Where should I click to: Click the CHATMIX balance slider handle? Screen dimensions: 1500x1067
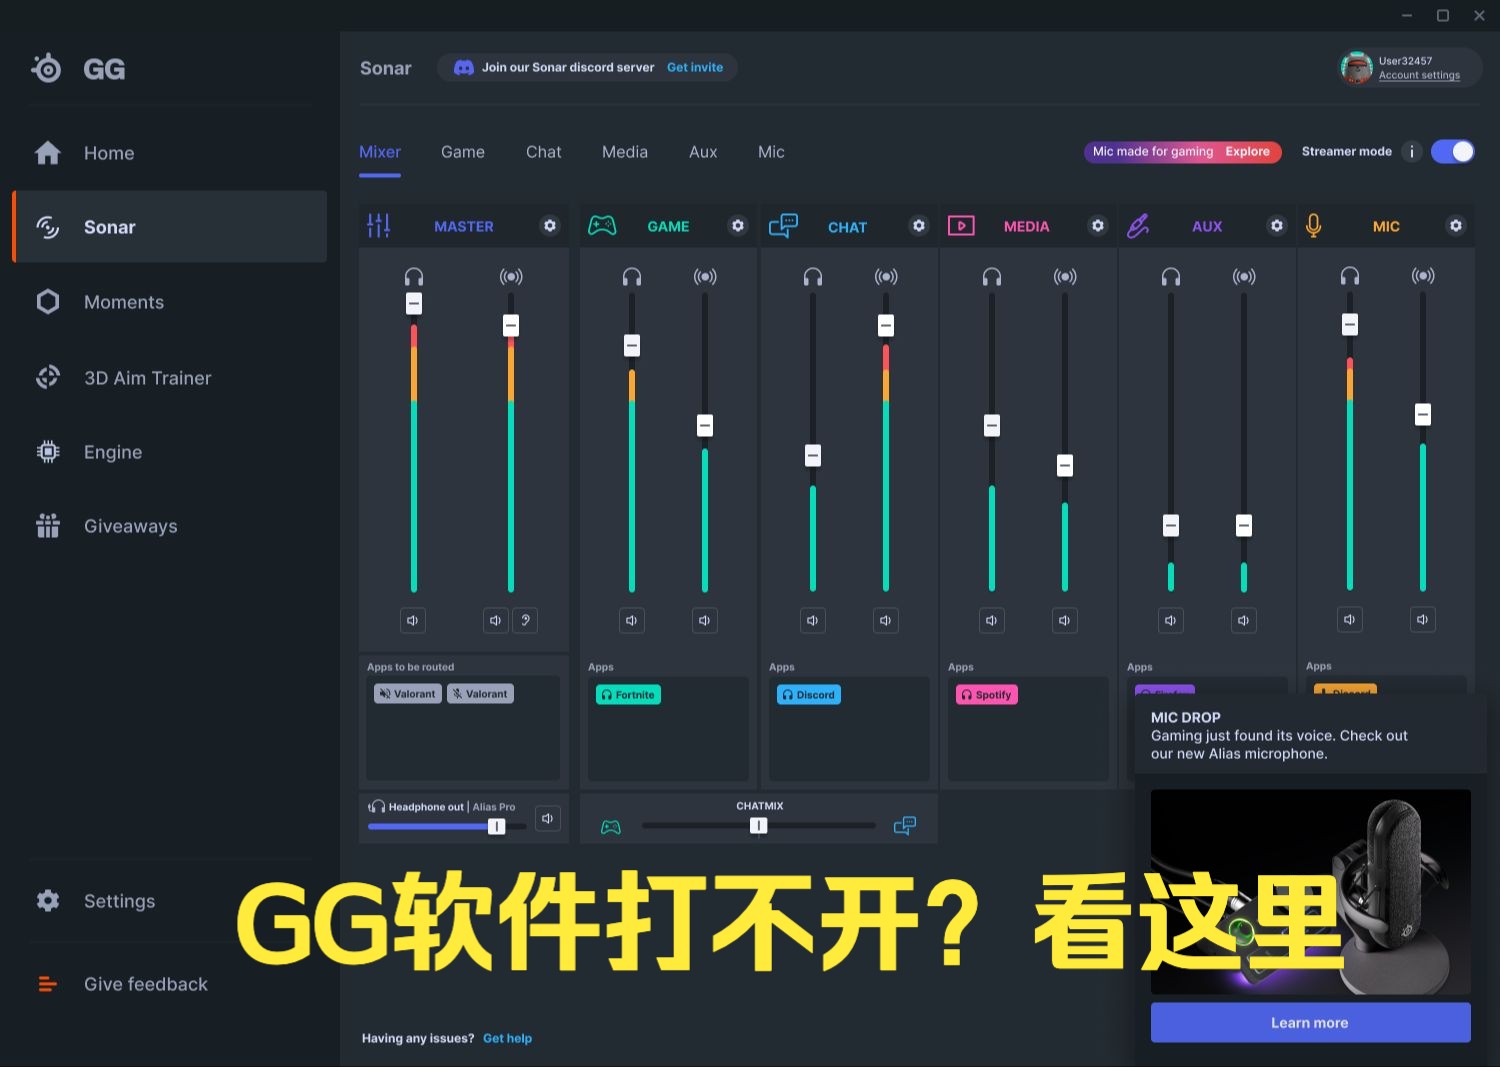pyautogui.click(x=758, y=825)
